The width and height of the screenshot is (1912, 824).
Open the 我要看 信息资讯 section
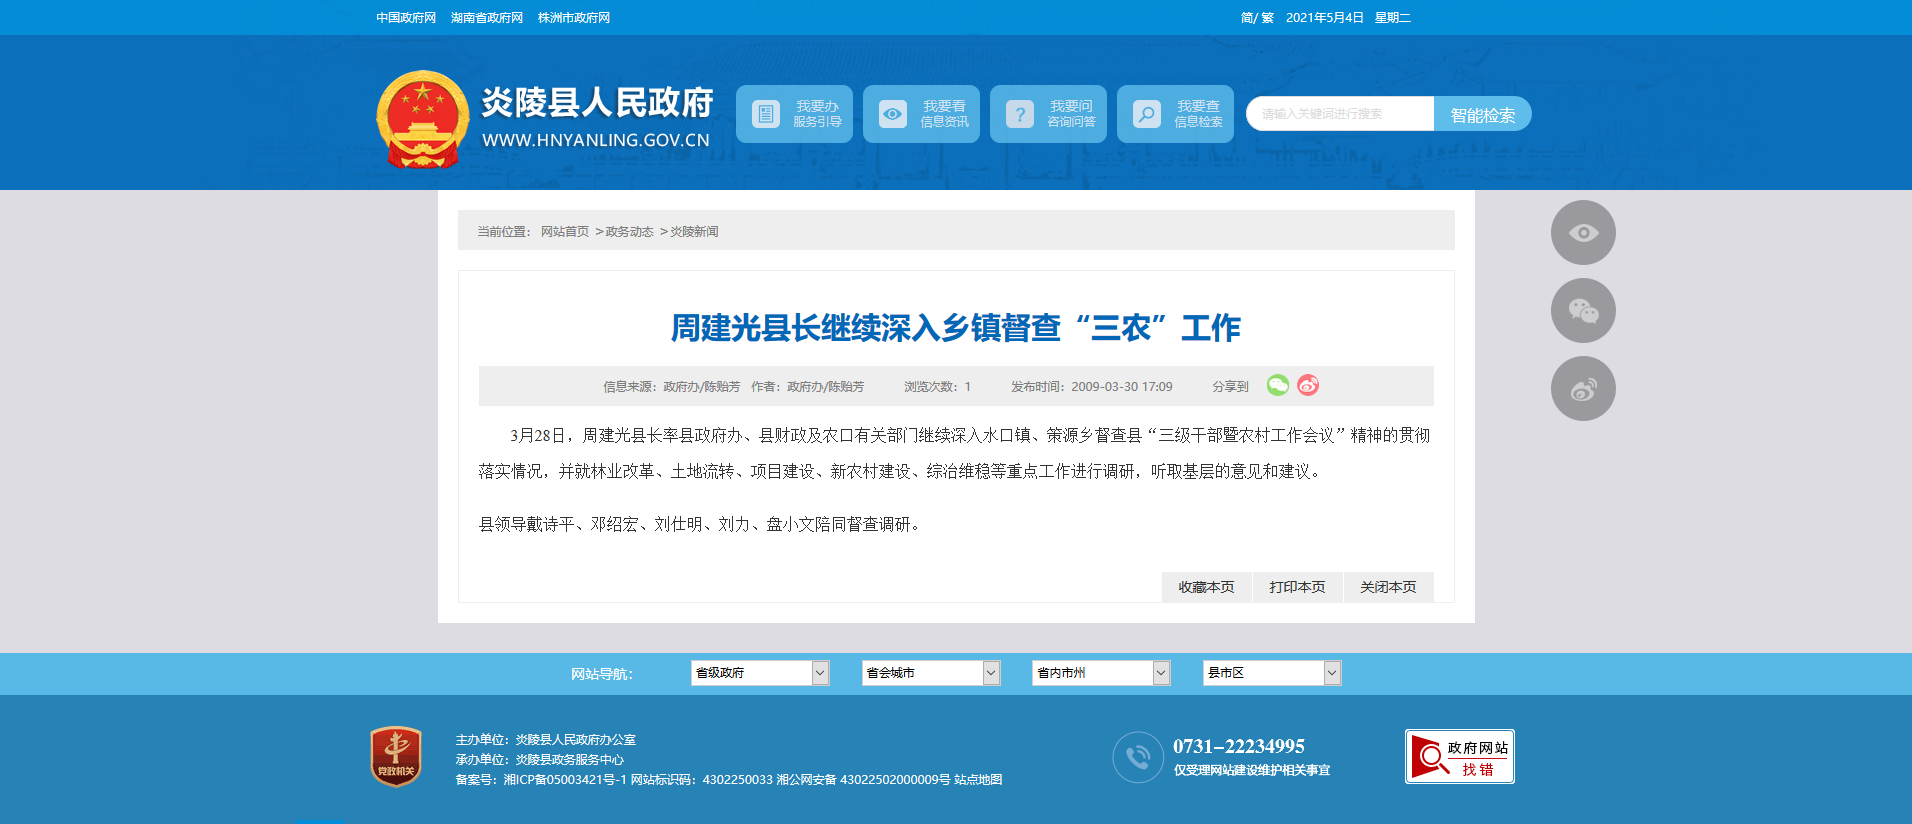[x=921, y=114]
